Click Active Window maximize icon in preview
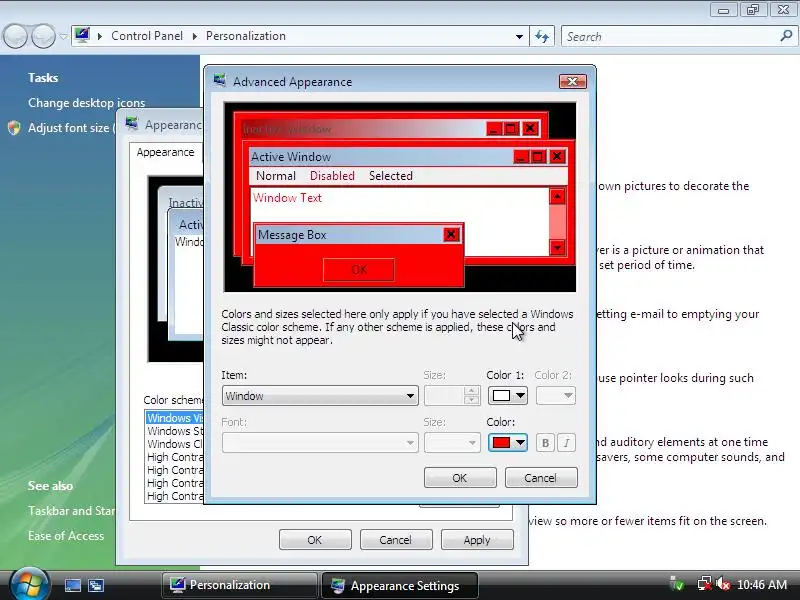The width and height of the screenshot is (800, 600). pyautogui.click(x=538, y=157)
